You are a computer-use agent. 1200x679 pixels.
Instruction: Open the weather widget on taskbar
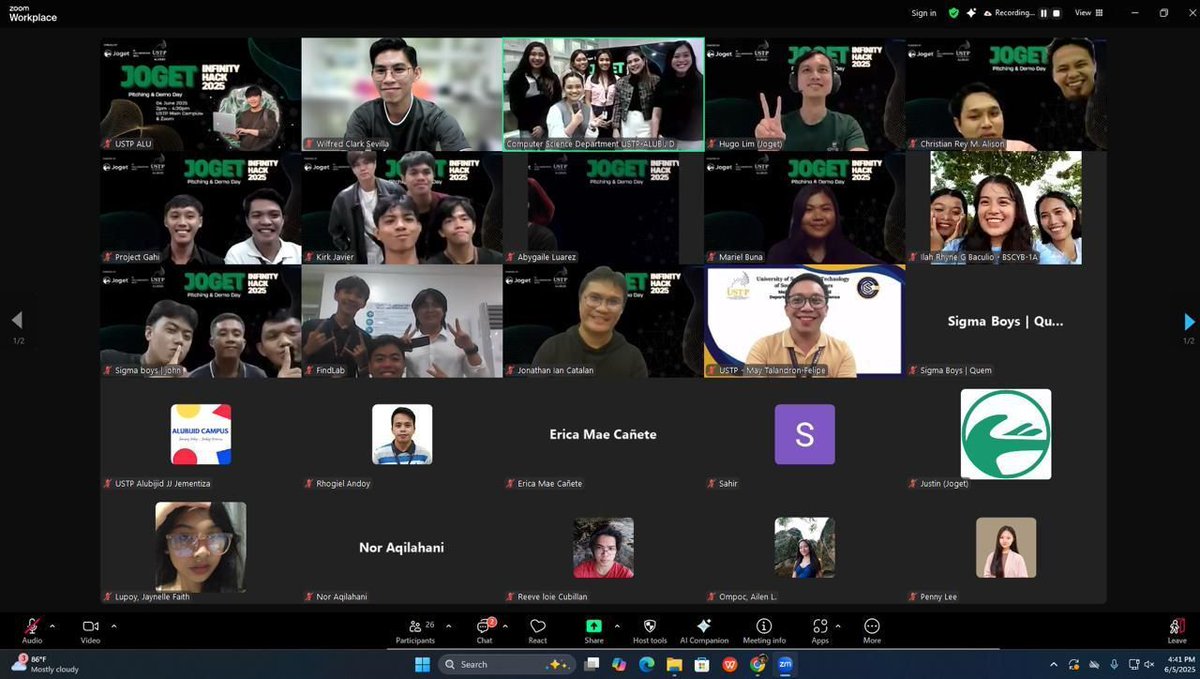coord(45,664)
